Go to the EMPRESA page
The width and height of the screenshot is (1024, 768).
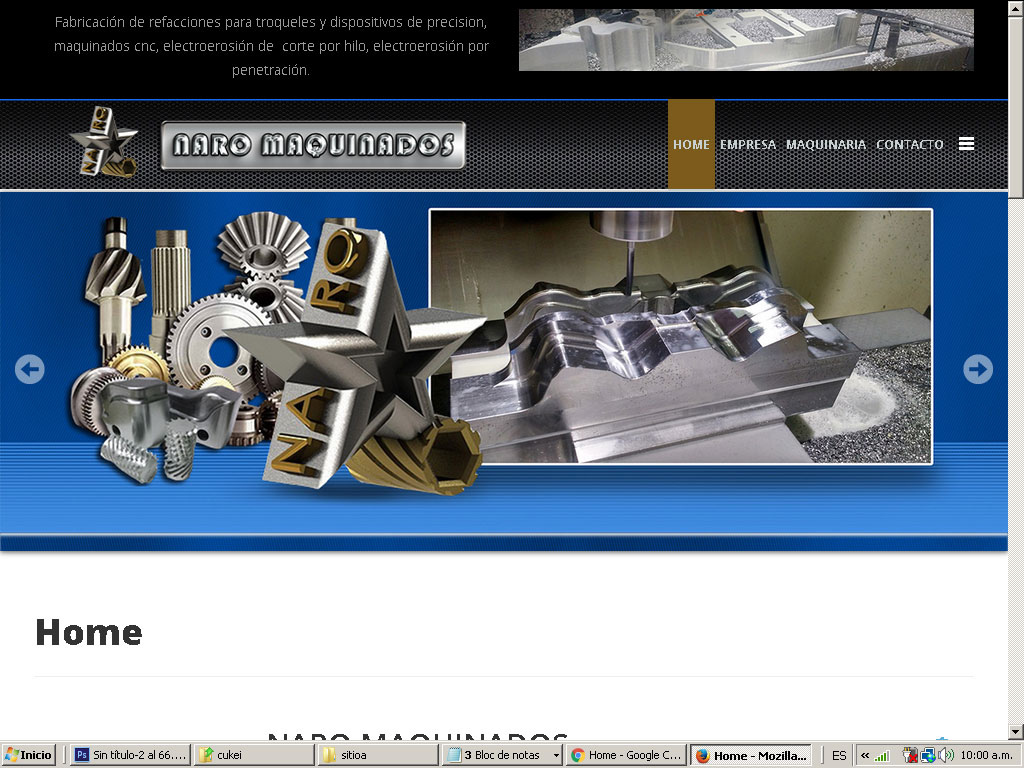(x=748, y=144)
